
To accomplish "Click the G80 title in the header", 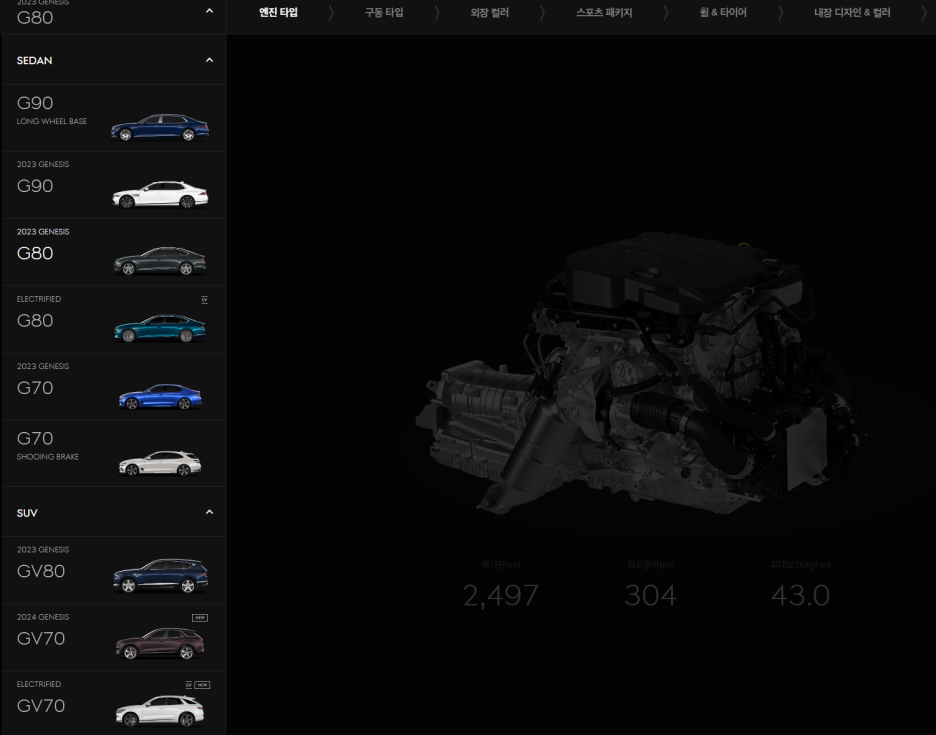I will [x=35, y=18].
